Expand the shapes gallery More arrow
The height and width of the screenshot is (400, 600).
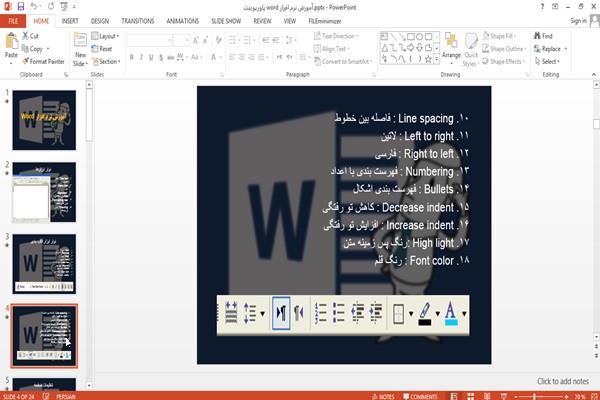point(437,59)
